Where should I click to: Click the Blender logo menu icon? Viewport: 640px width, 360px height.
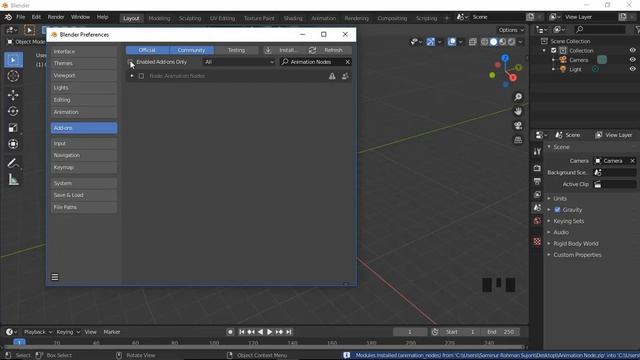click(x=8, y=17)
